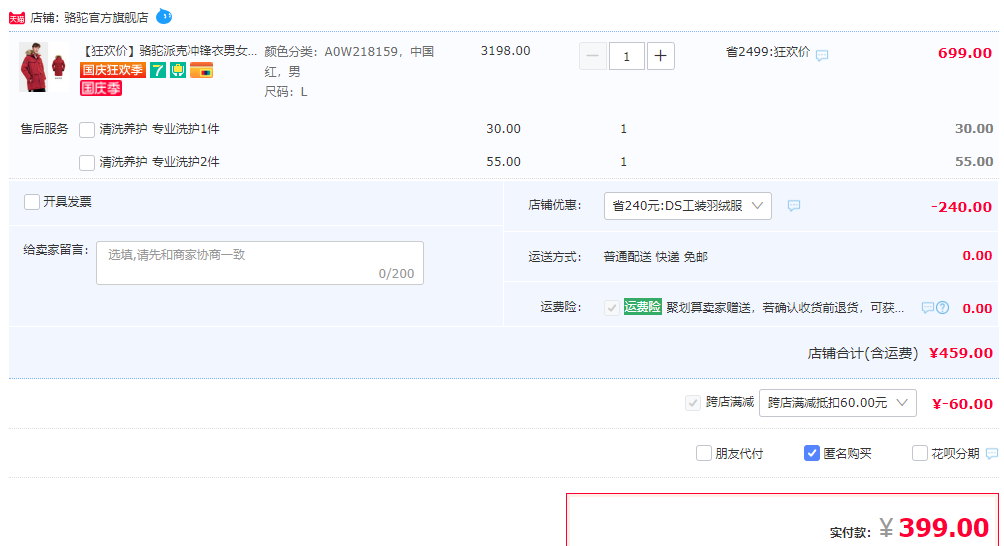Image resolution: width=1004 pixels, height=546 pixels.
Task: Click the 给卖家留言 message text box
Action: tap(260, 263)
